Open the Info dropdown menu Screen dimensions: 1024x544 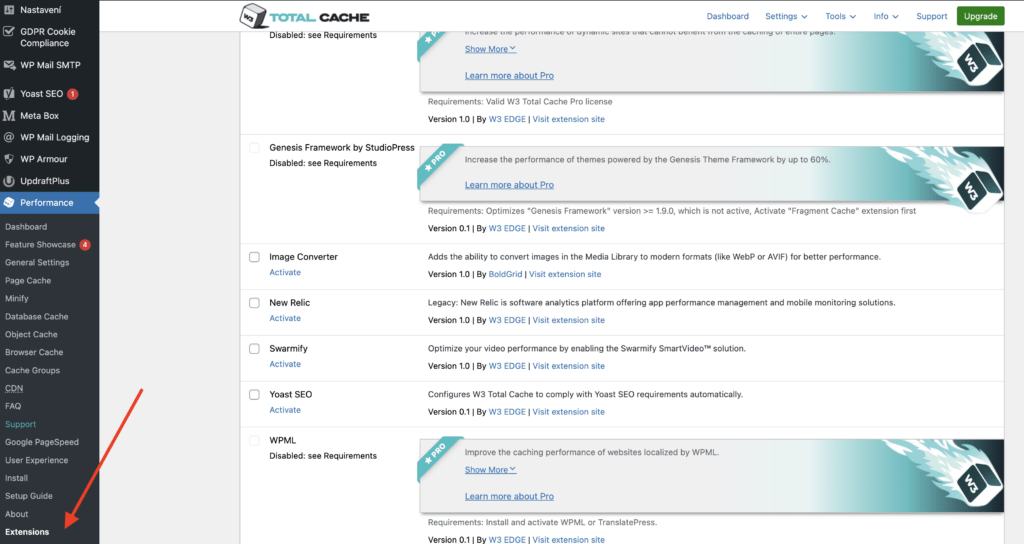tap(885, 17)
